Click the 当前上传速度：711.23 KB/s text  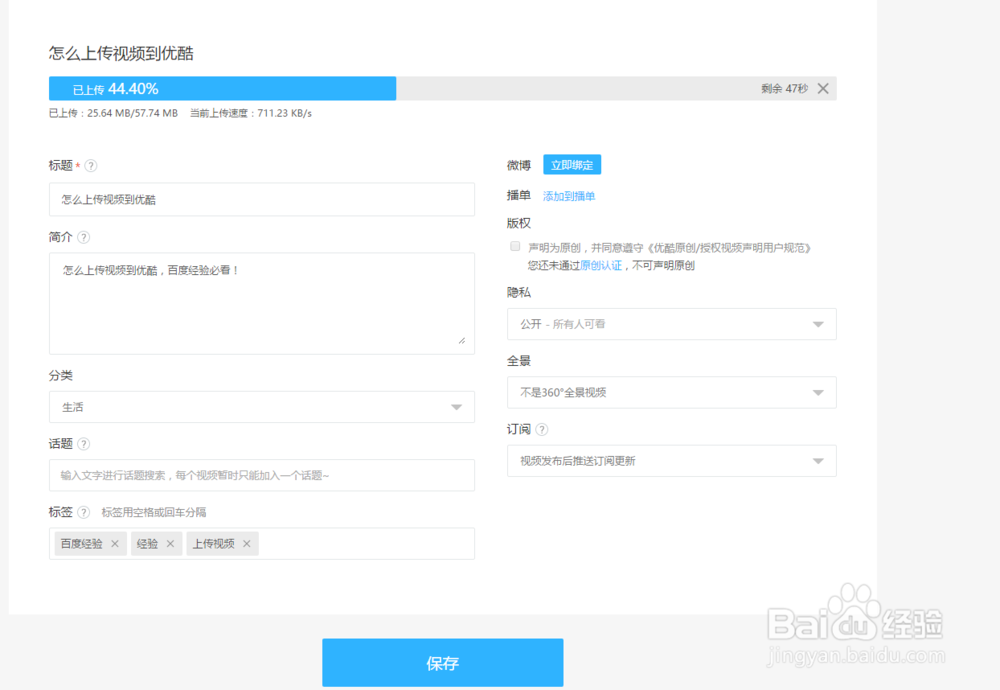tap(251, 114)
